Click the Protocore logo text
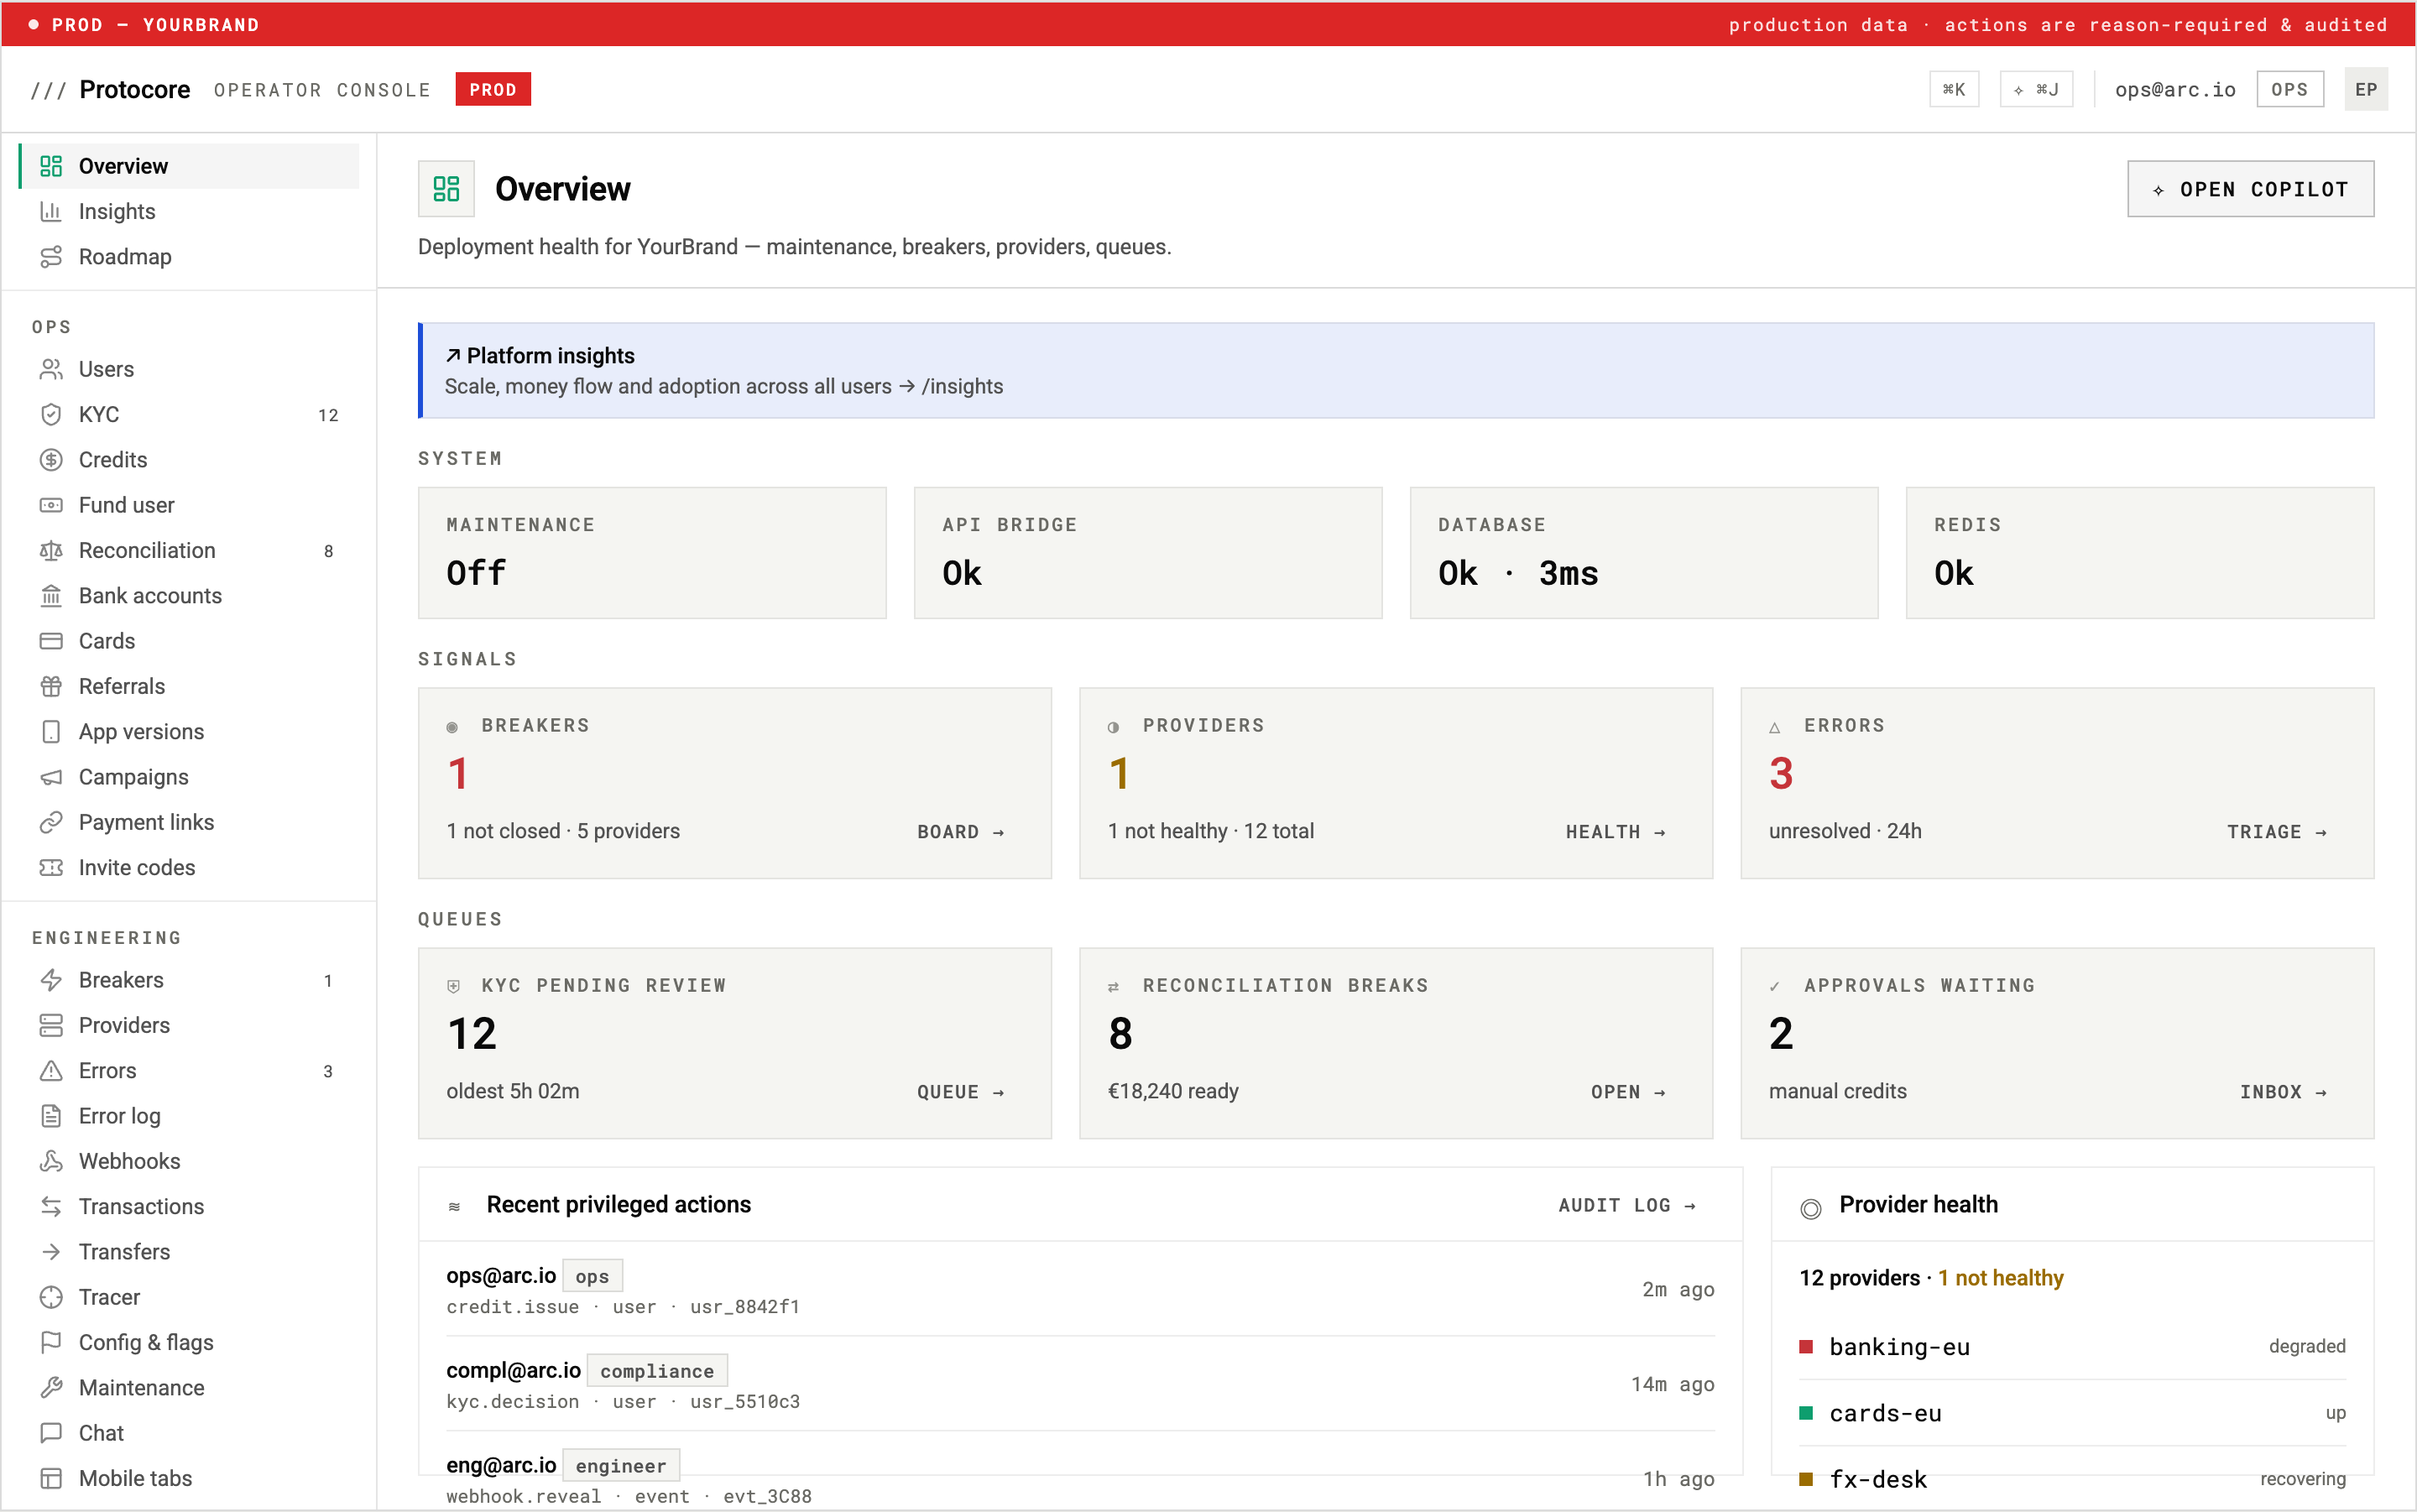Image resolution: width=2417 pixels, height=1512 pixels. pyautogui.click(x=135, y=90)
